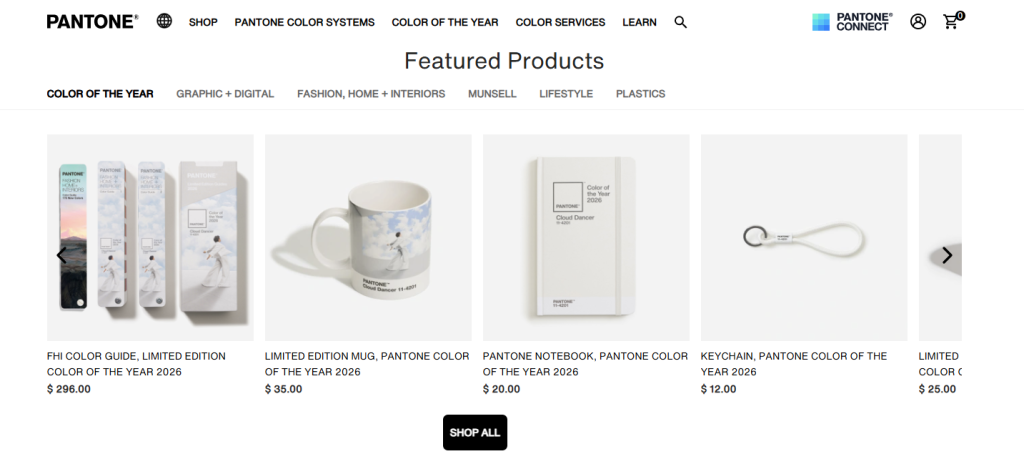Viewport: 1024px width, 474px height.
Task: Open the Shop menu
Action: (x=203, y=22)
